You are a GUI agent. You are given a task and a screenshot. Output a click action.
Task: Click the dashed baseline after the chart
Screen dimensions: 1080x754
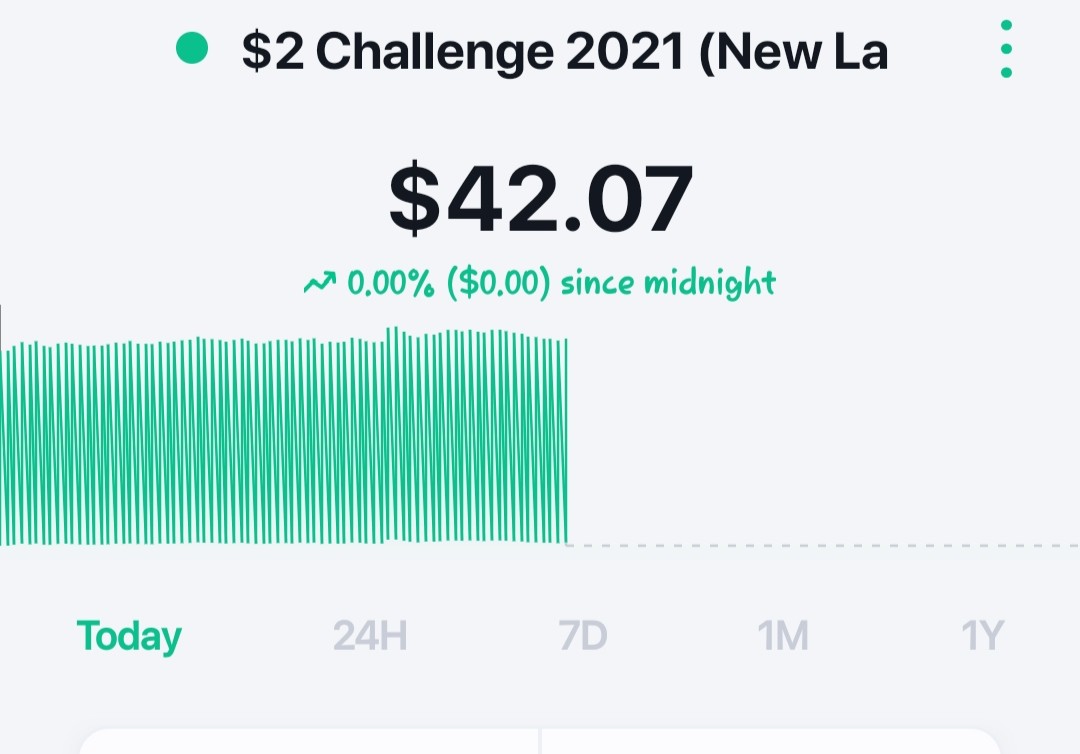coord(822,545)
